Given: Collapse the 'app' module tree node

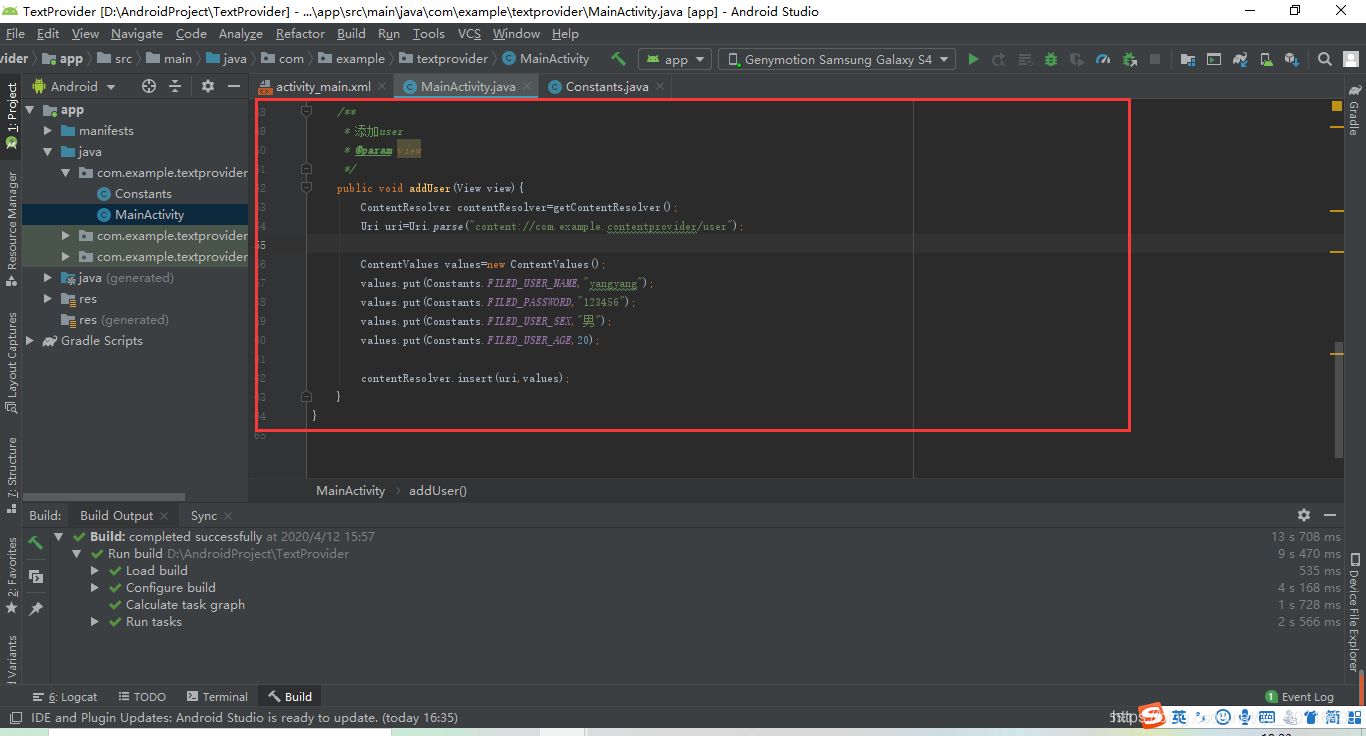Looking at the screenshot, I should [30, 110].
